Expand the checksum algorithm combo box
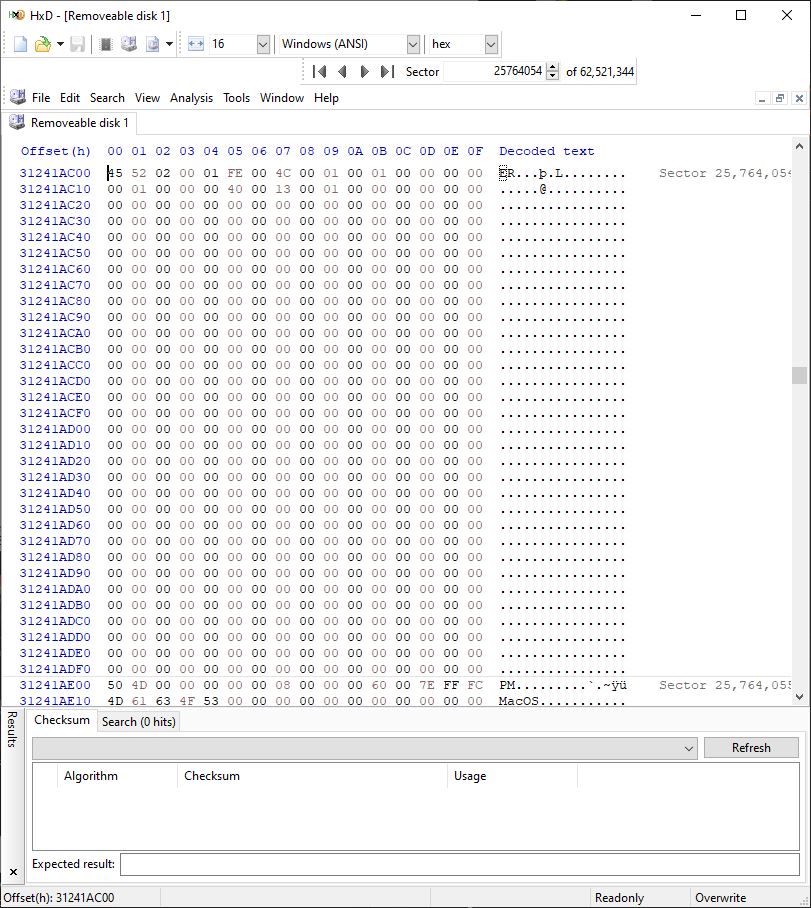 688,748
